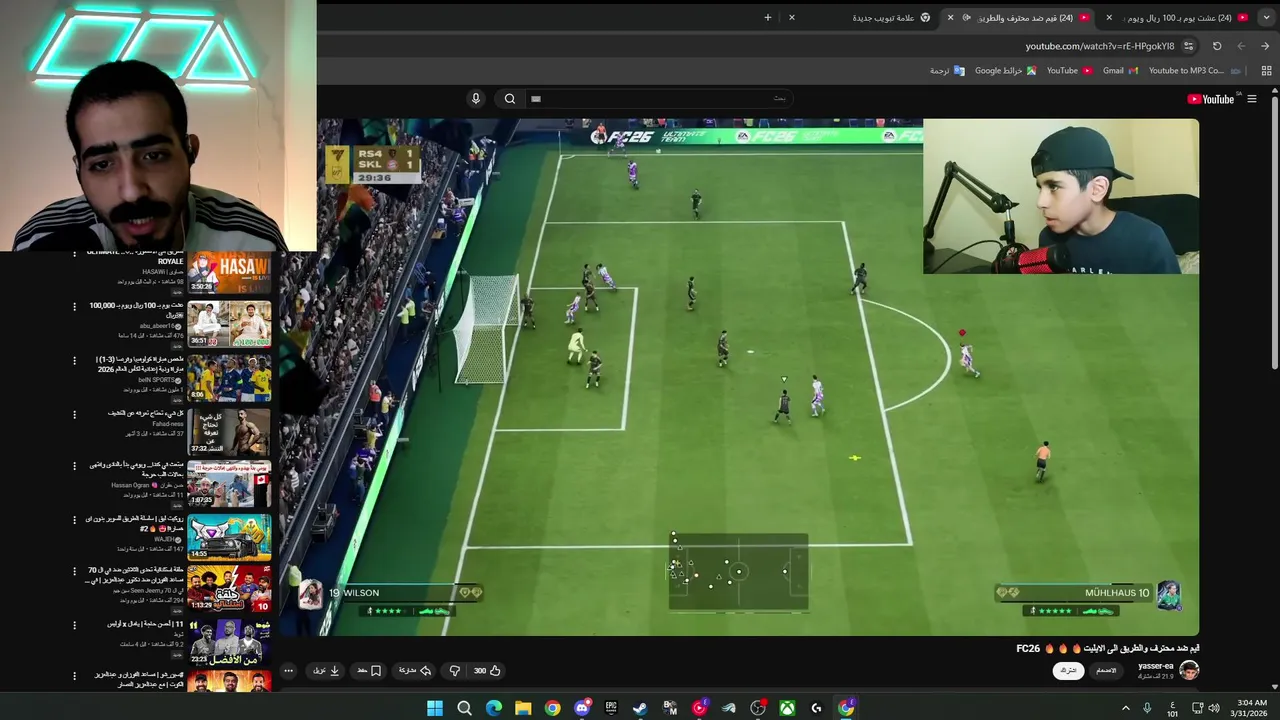This screenshot has width=1280, height=720.
Task: Open the Hassan Ogran video thumbnail
Action: [229, 484]
